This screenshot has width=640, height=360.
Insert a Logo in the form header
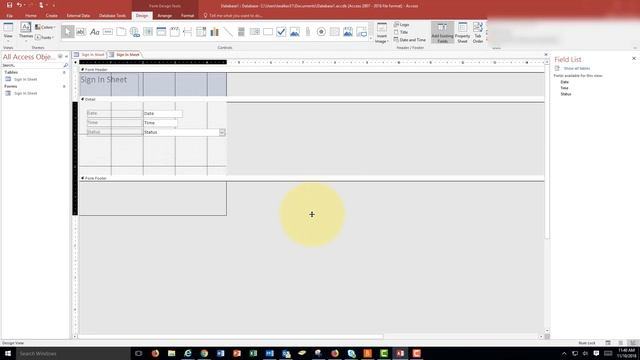click(x=402, y=24)
